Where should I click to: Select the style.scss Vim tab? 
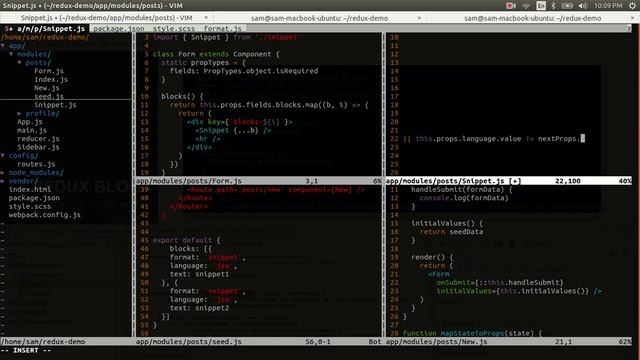pos(174,29)
